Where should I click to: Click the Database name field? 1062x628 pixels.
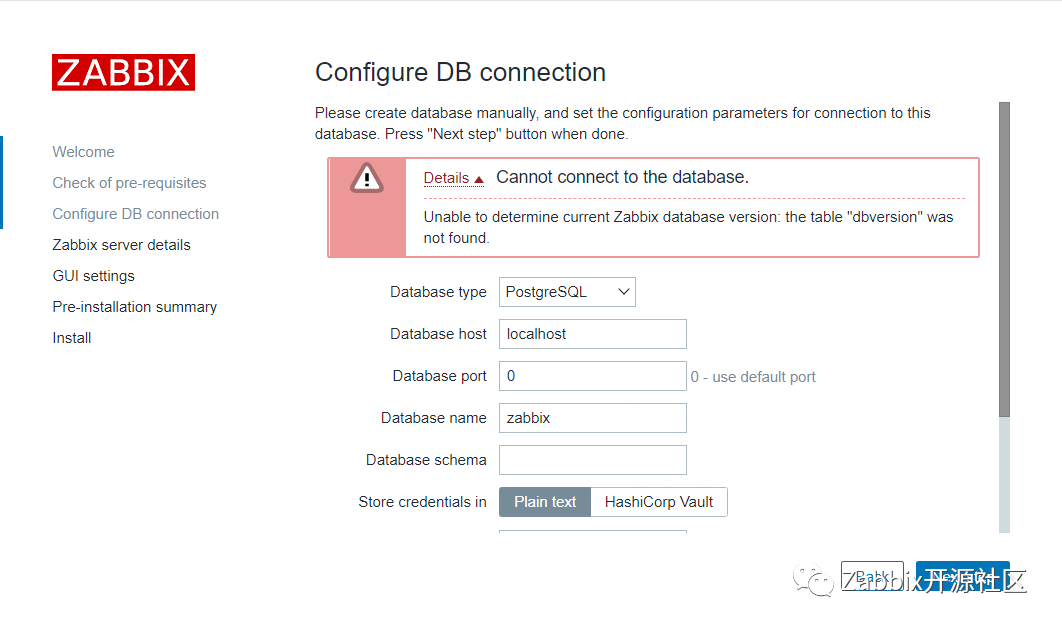pos(592,418)
